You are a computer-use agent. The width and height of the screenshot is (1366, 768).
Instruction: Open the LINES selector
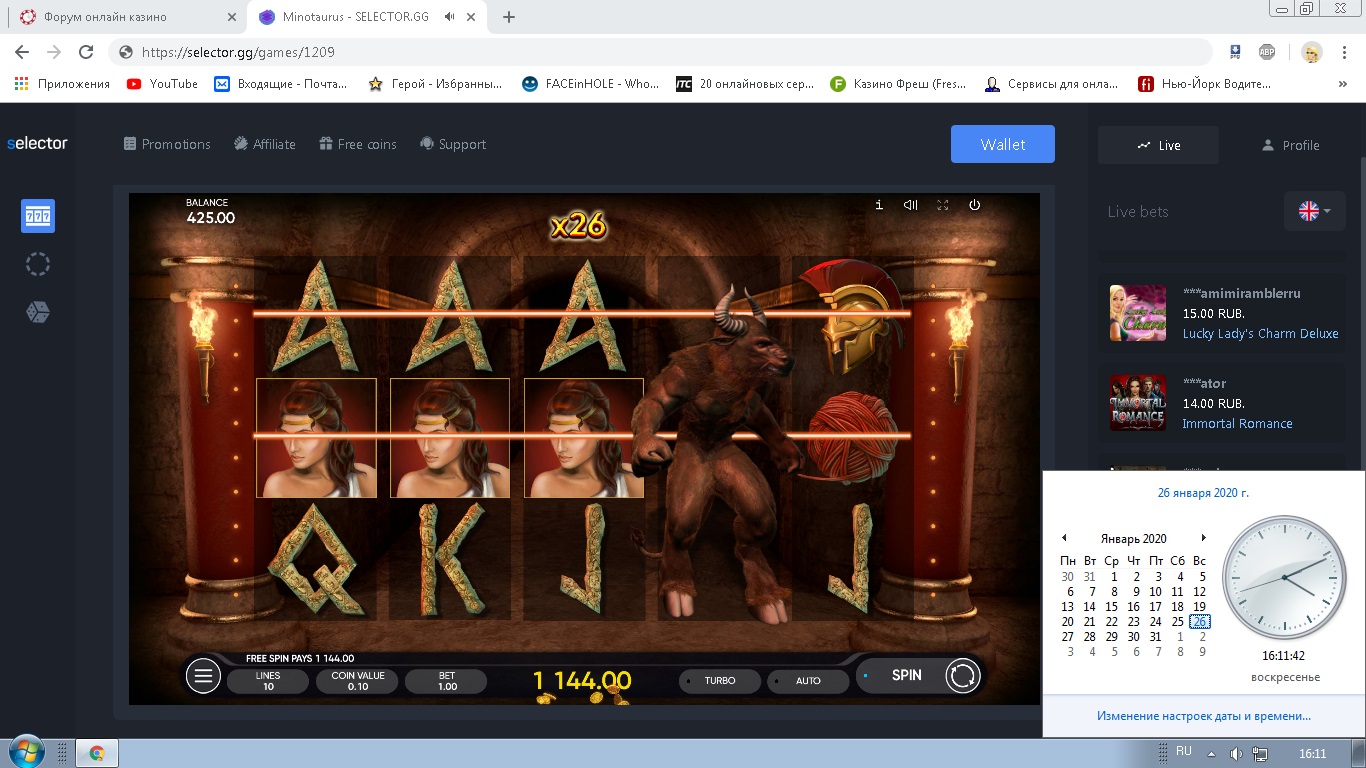(268, 681)
